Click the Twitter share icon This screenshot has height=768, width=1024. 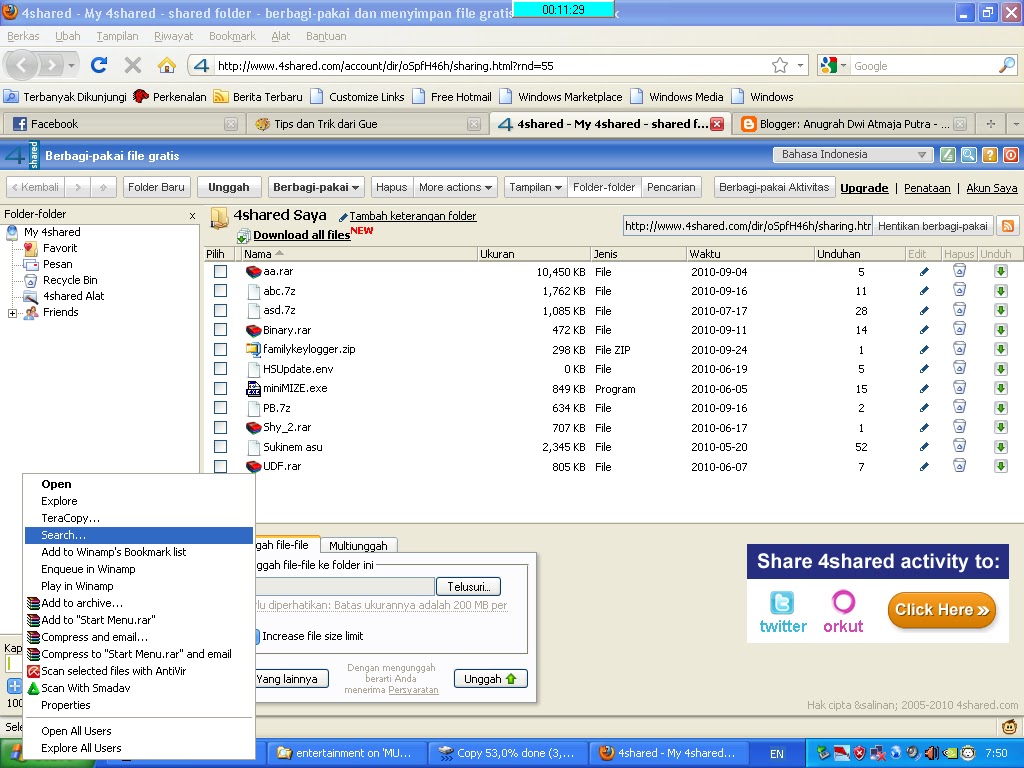782,611
